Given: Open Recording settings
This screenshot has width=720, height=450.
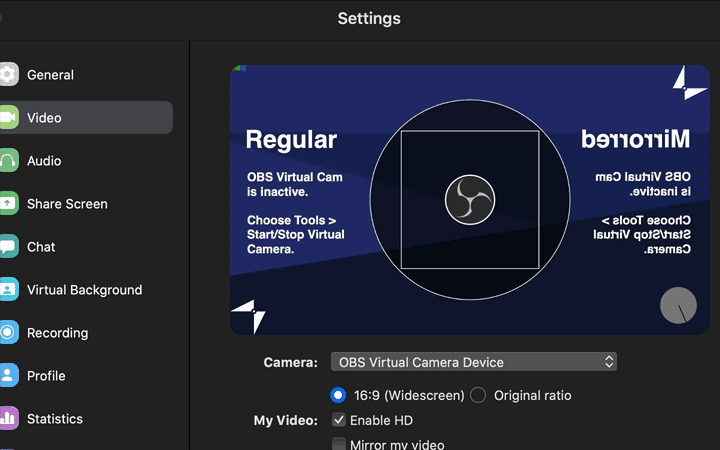Looking at the screenshot, I should coord(57,333).
